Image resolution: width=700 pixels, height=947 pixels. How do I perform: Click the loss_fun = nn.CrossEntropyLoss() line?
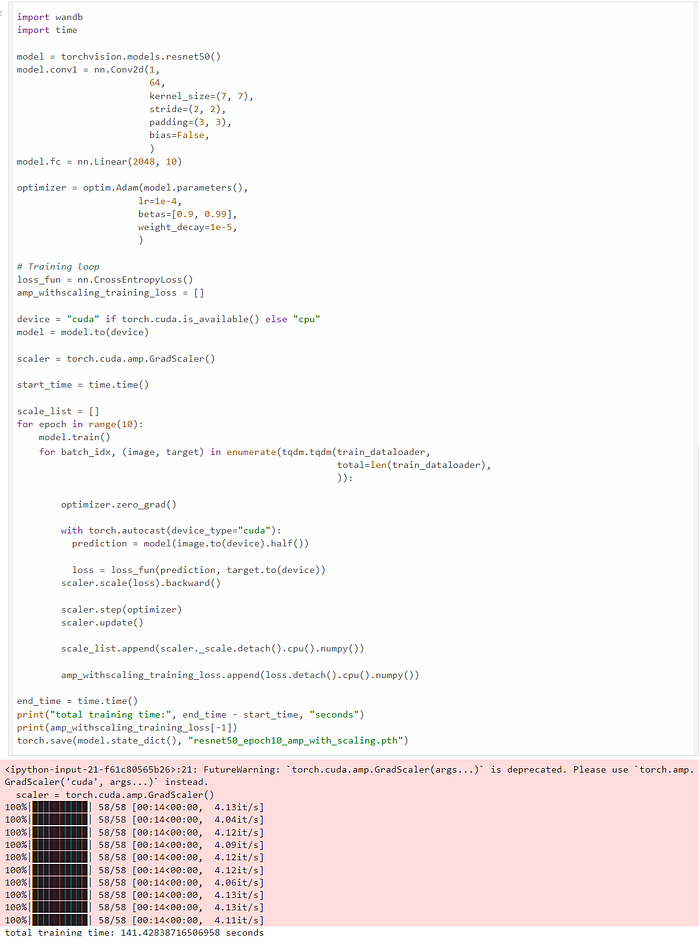(105, 280)
